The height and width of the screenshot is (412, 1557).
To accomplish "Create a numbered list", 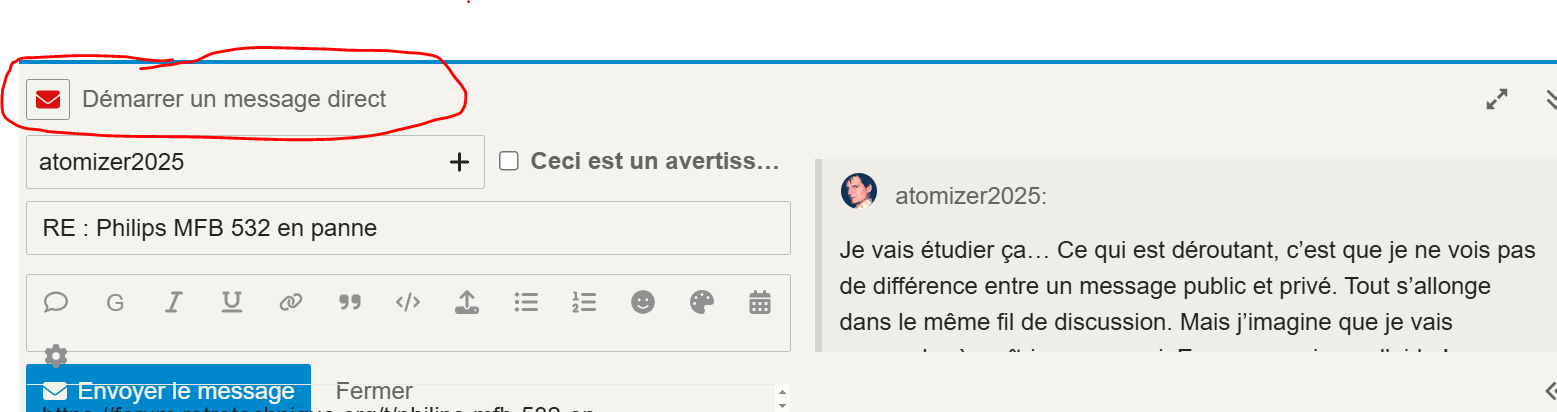I will tap(584, 302).
